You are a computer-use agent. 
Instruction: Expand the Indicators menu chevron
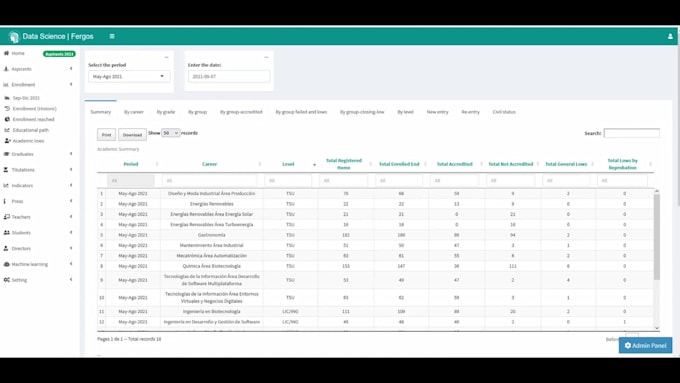click(71, 185)
